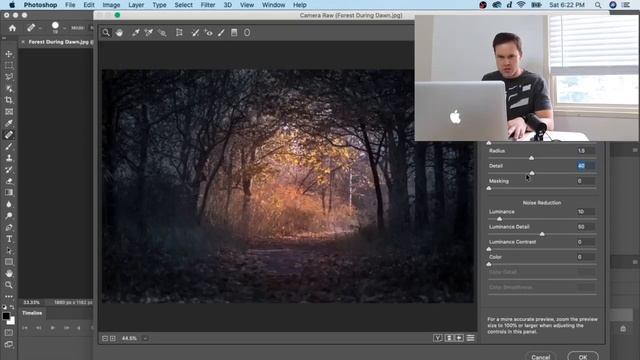Viewport: 640px width, 360px height.
Task: Open macOS Spotlight search icon
Action: click(598, 5)
